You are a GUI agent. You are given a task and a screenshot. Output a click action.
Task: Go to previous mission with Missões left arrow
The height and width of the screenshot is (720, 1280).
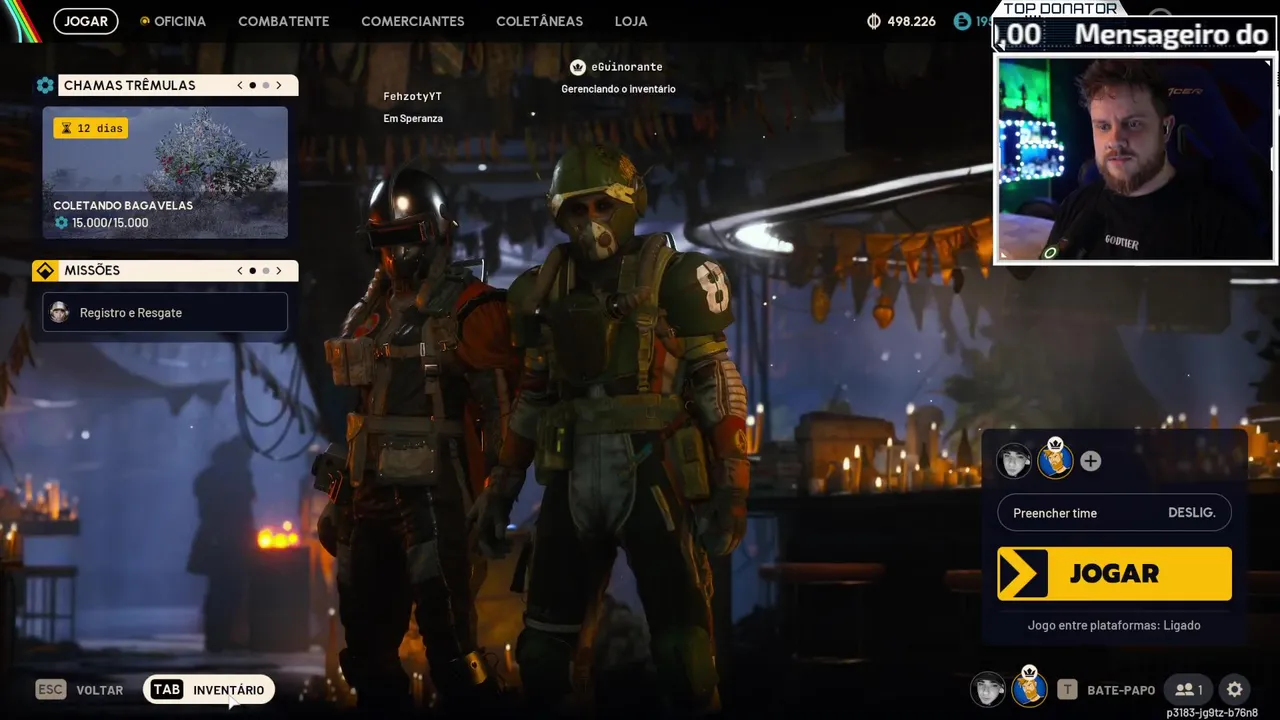pos(240,271)
